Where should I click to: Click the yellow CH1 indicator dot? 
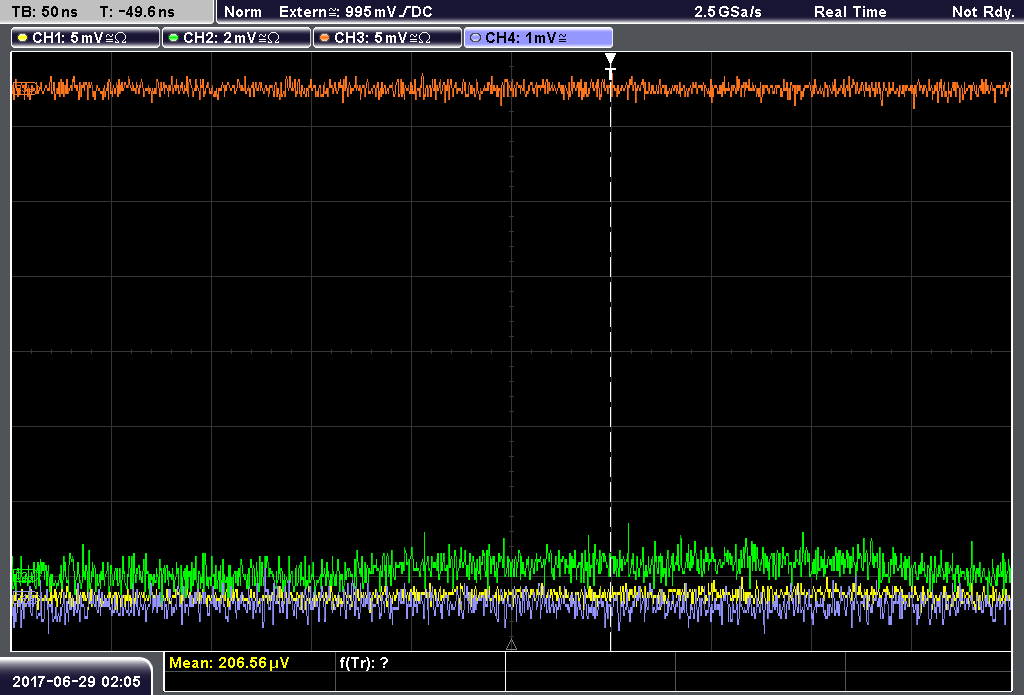tap(23, 38)
